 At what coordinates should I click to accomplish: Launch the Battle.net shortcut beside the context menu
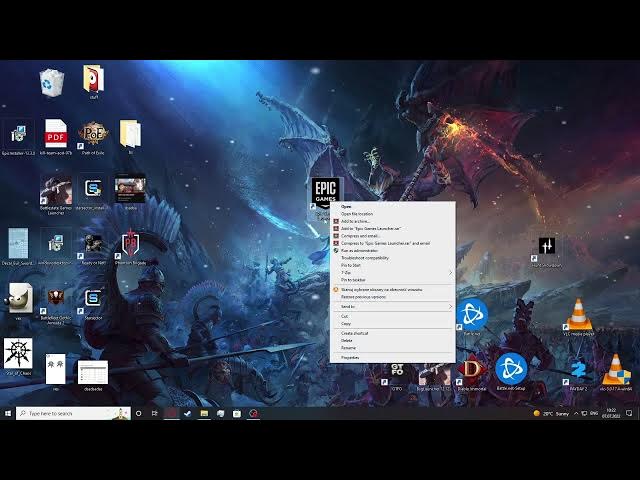[472, 314]
